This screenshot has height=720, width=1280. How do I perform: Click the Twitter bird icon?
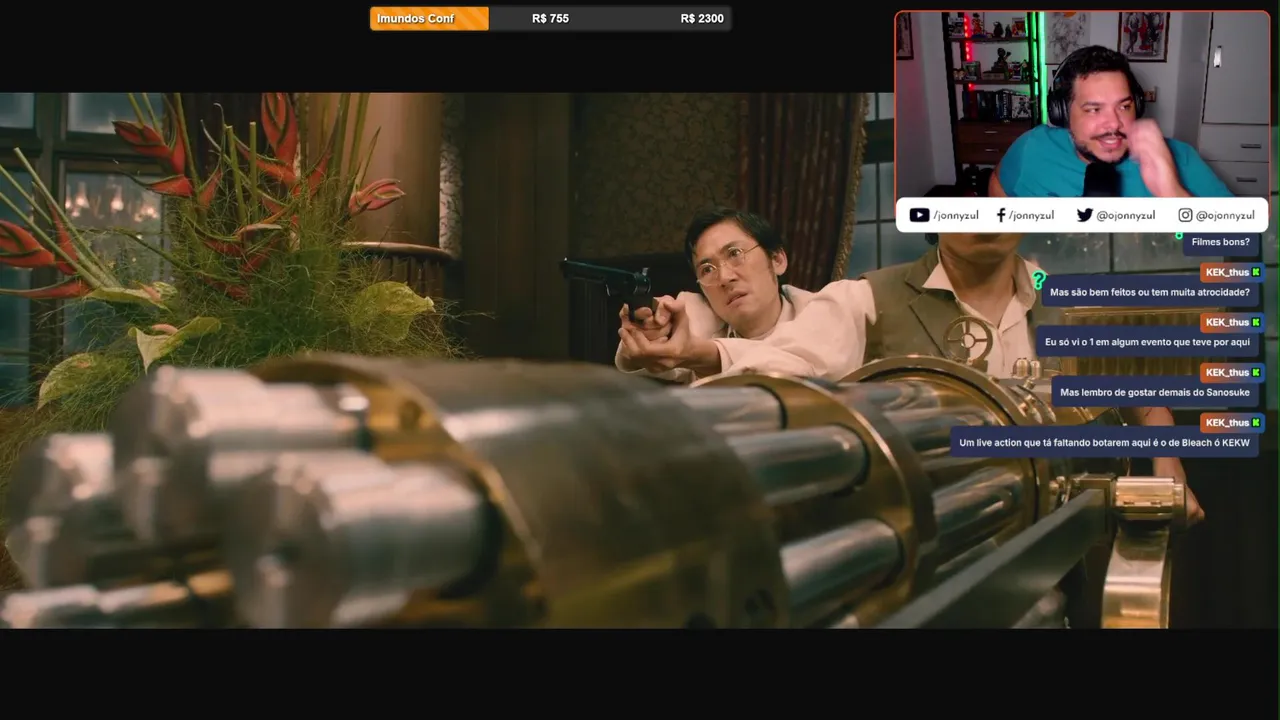[x=1084, y=215]
